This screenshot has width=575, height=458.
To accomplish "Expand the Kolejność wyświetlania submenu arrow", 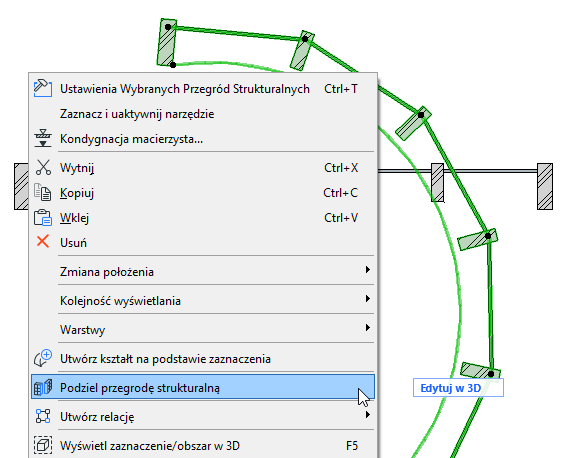I will [367, 298].
